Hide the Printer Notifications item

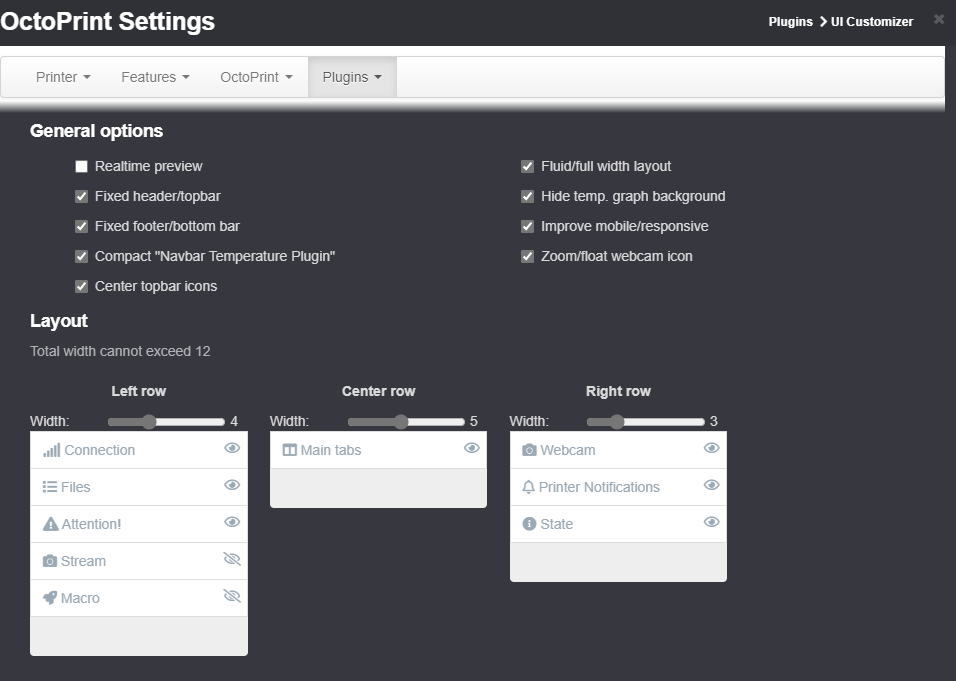712,485
